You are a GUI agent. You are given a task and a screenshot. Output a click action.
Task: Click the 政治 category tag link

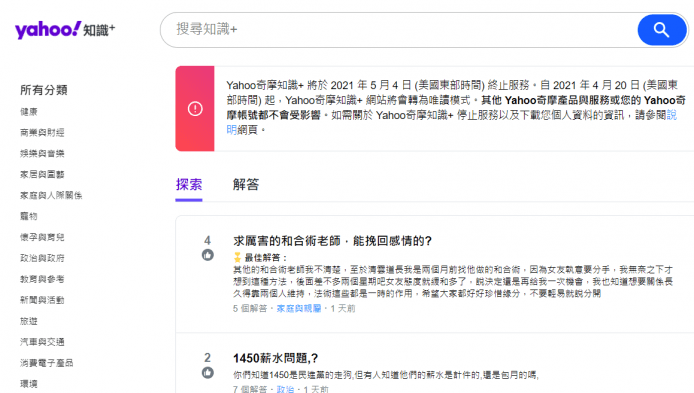click(x=285, y=389)
